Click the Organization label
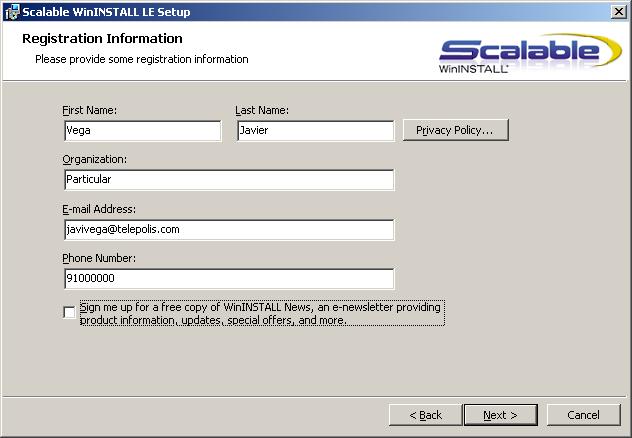Viewport: 632px width, 438px height. coord(94,159)
